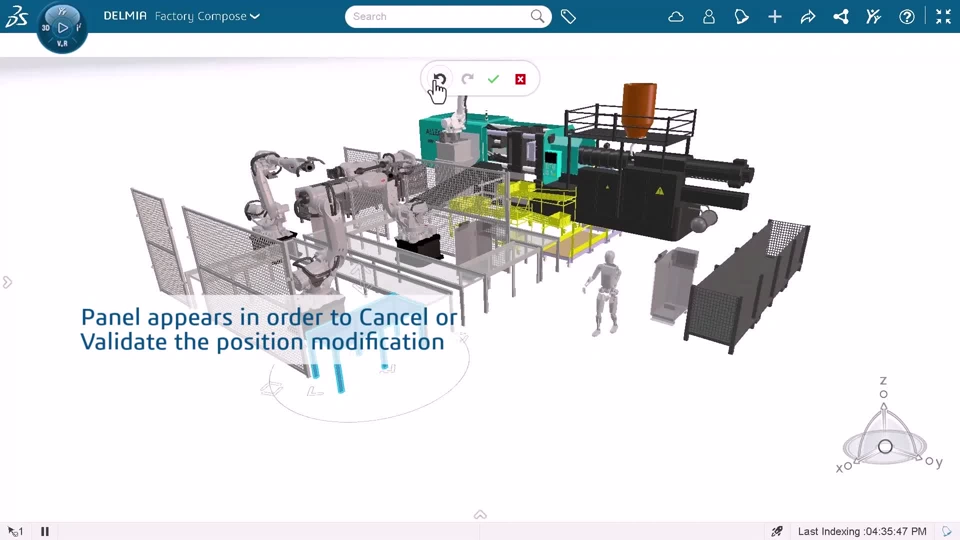Image resolution: width=960 pixels, height=540 pixels.
Task: Toggle the full screen arrows icon
Action: coord(943,17)
